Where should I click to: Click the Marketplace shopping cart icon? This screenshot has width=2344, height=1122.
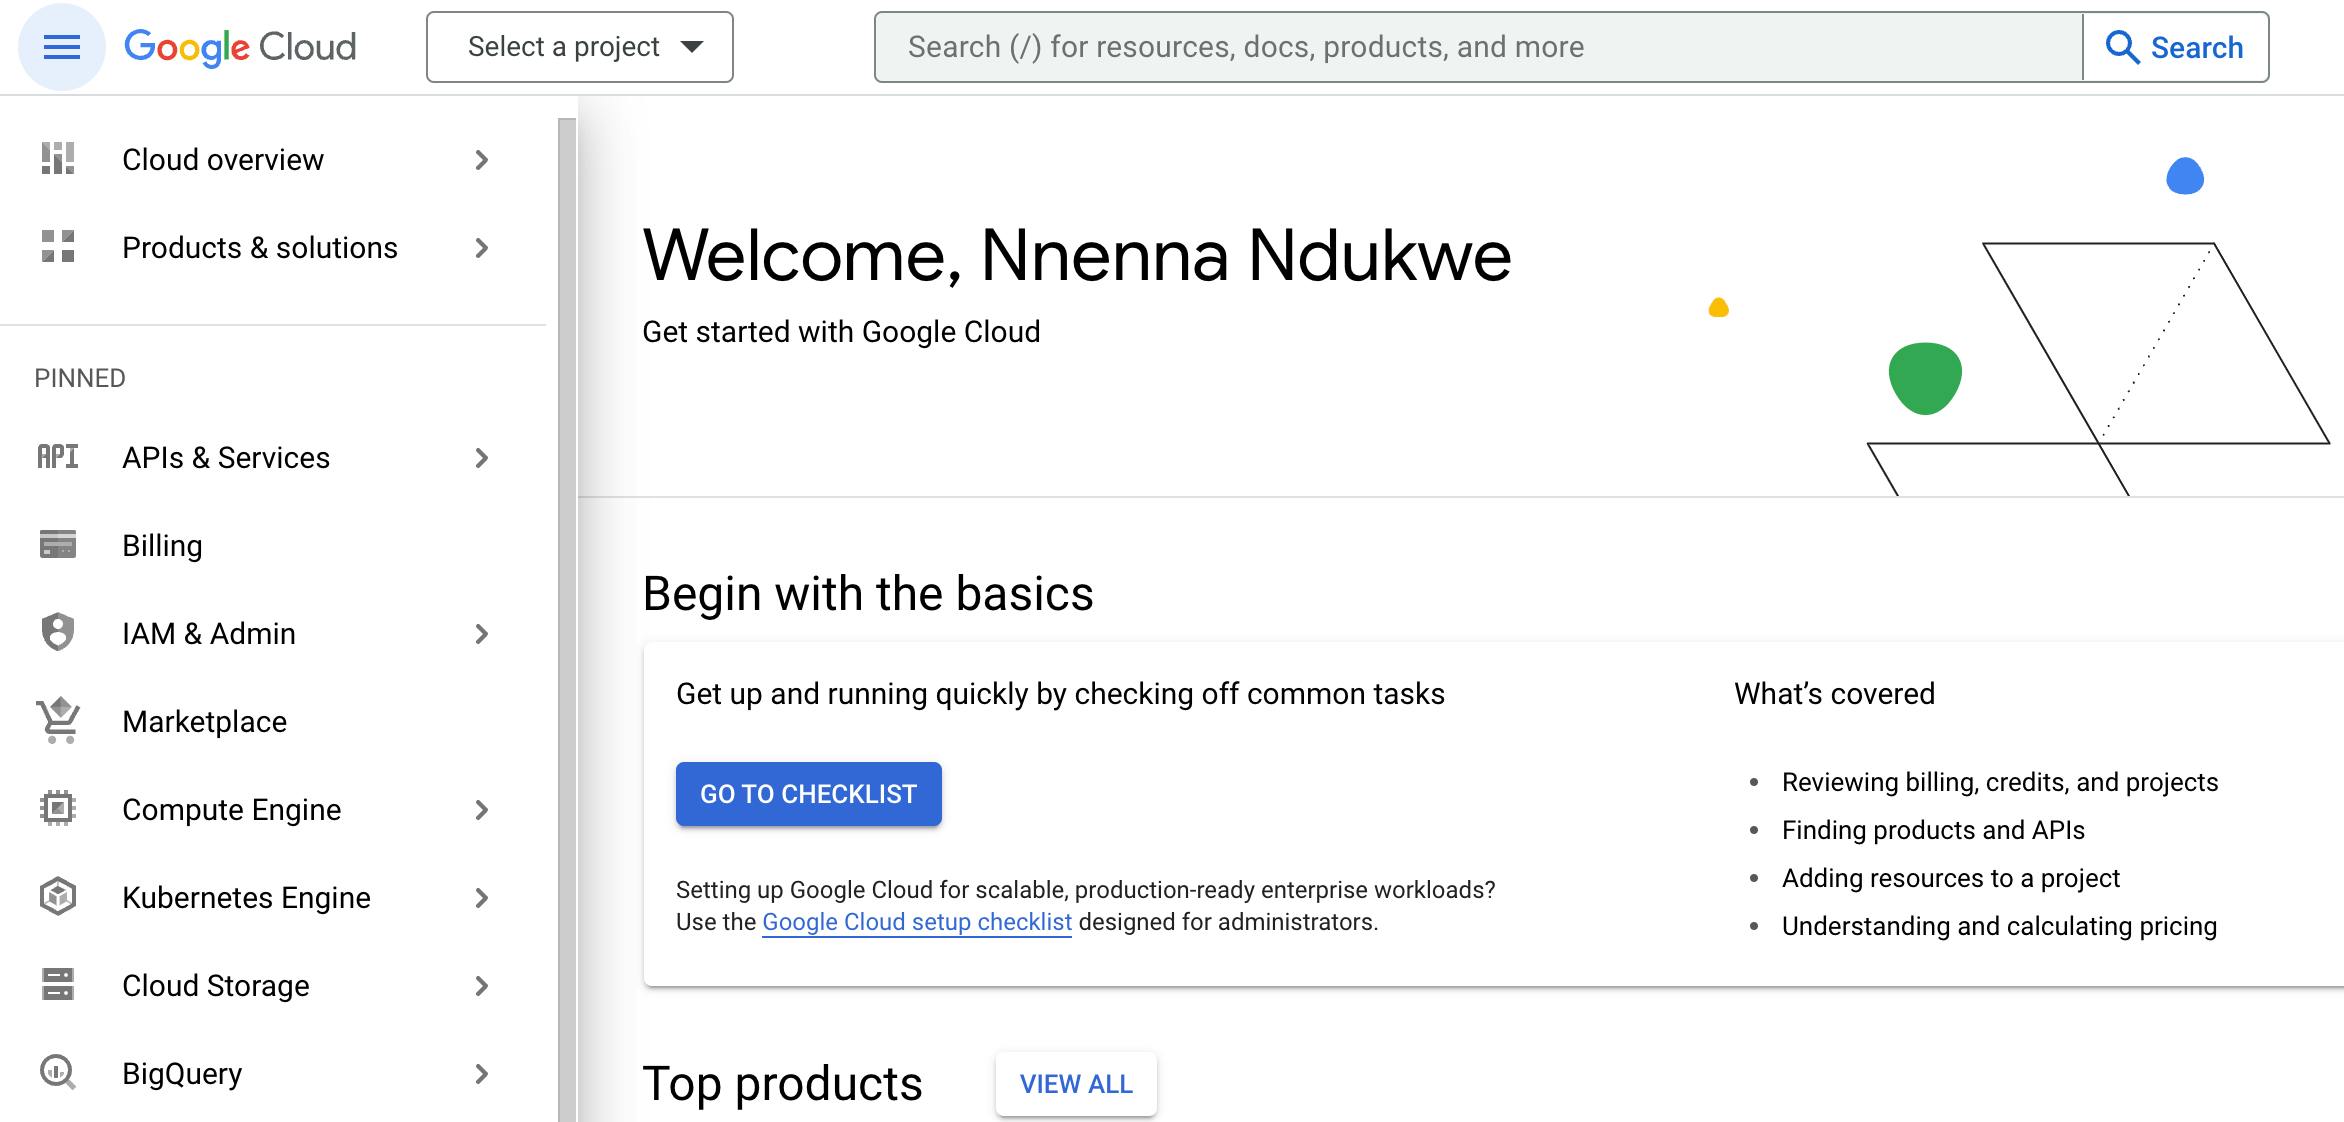[x=58, y=721]
